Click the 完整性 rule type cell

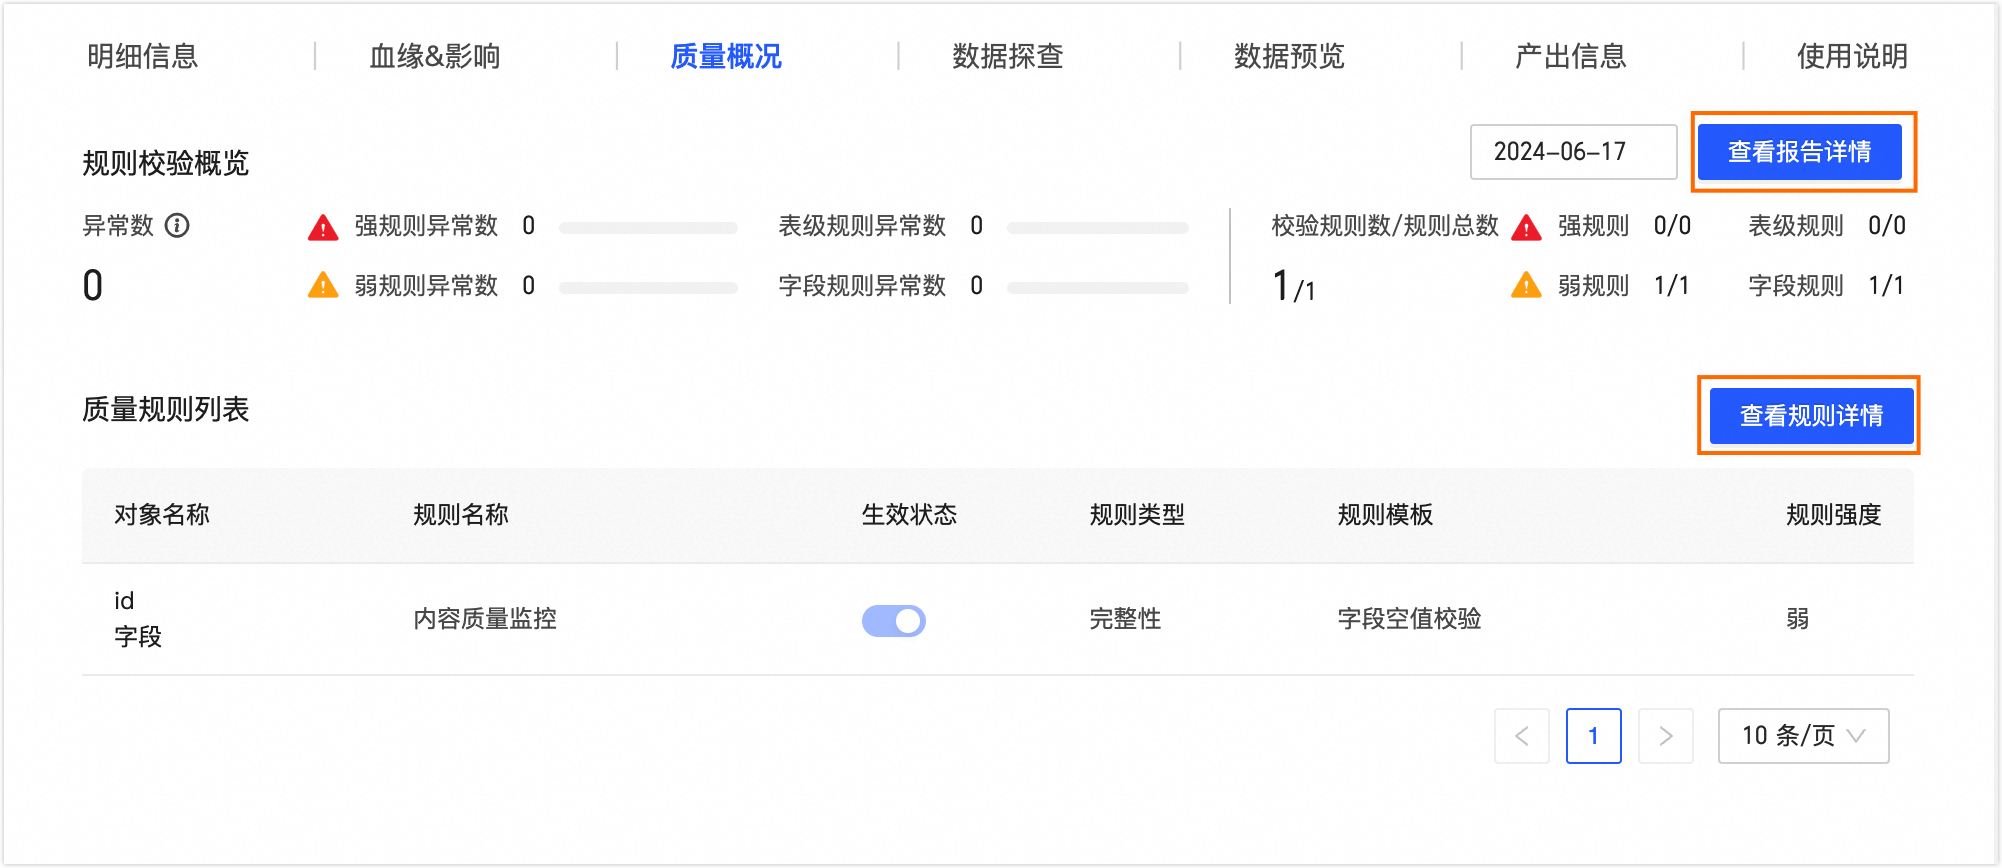[1125, 619]
